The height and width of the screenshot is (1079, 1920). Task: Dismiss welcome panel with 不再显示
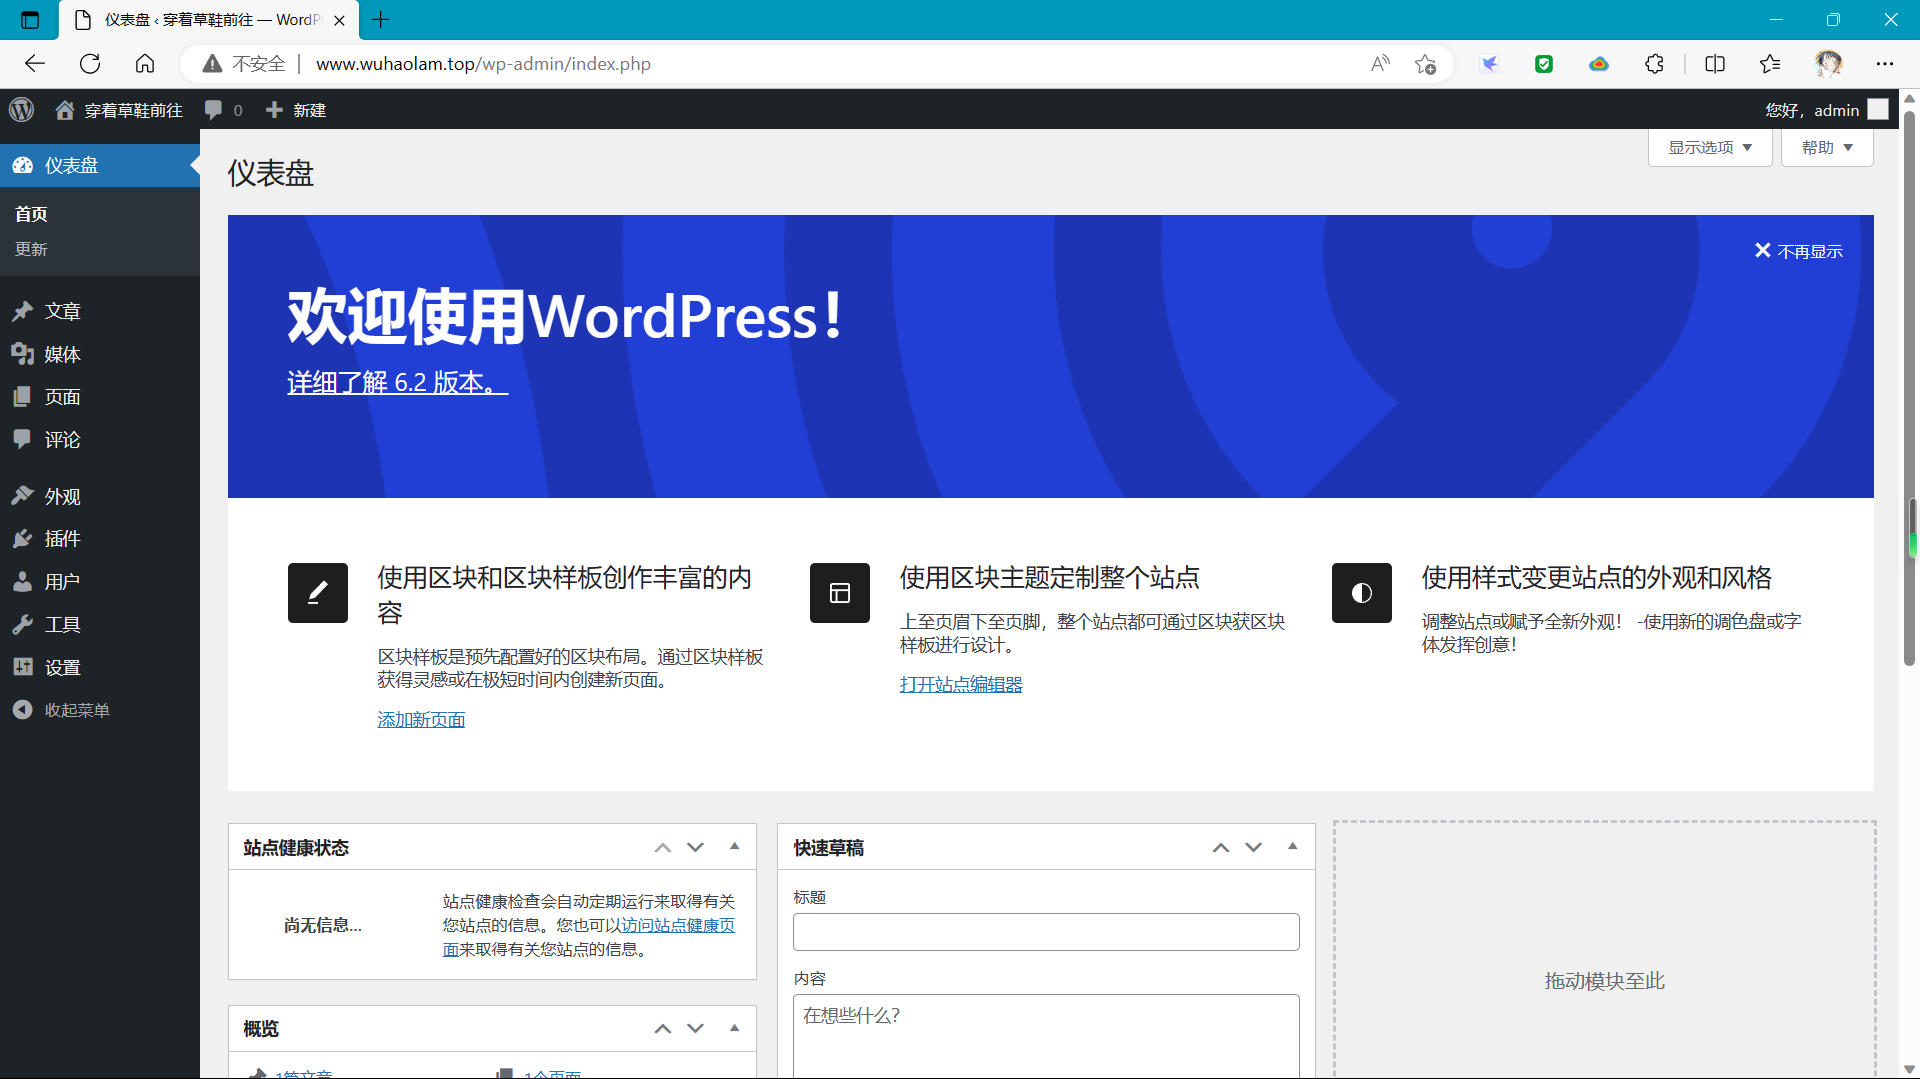pyautogui.click(x=1799, y=251)
